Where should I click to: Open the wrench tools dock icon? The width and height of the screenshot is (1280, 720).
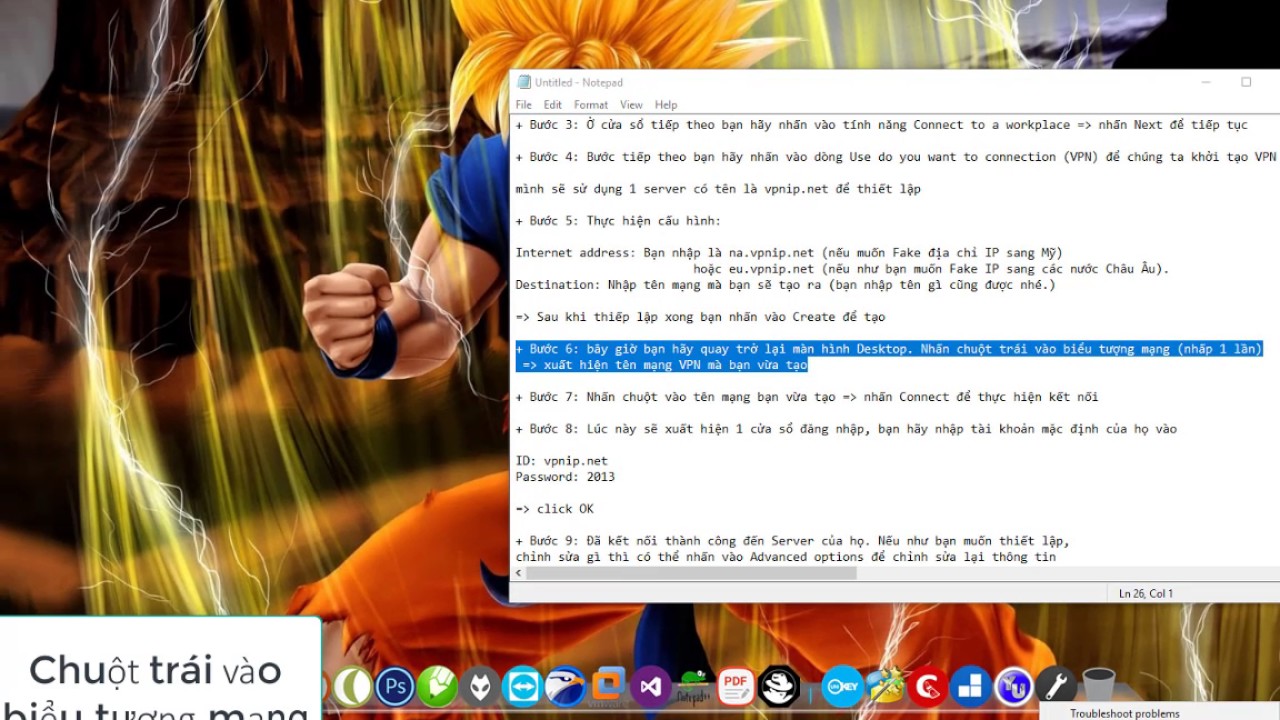[1055, 687]
